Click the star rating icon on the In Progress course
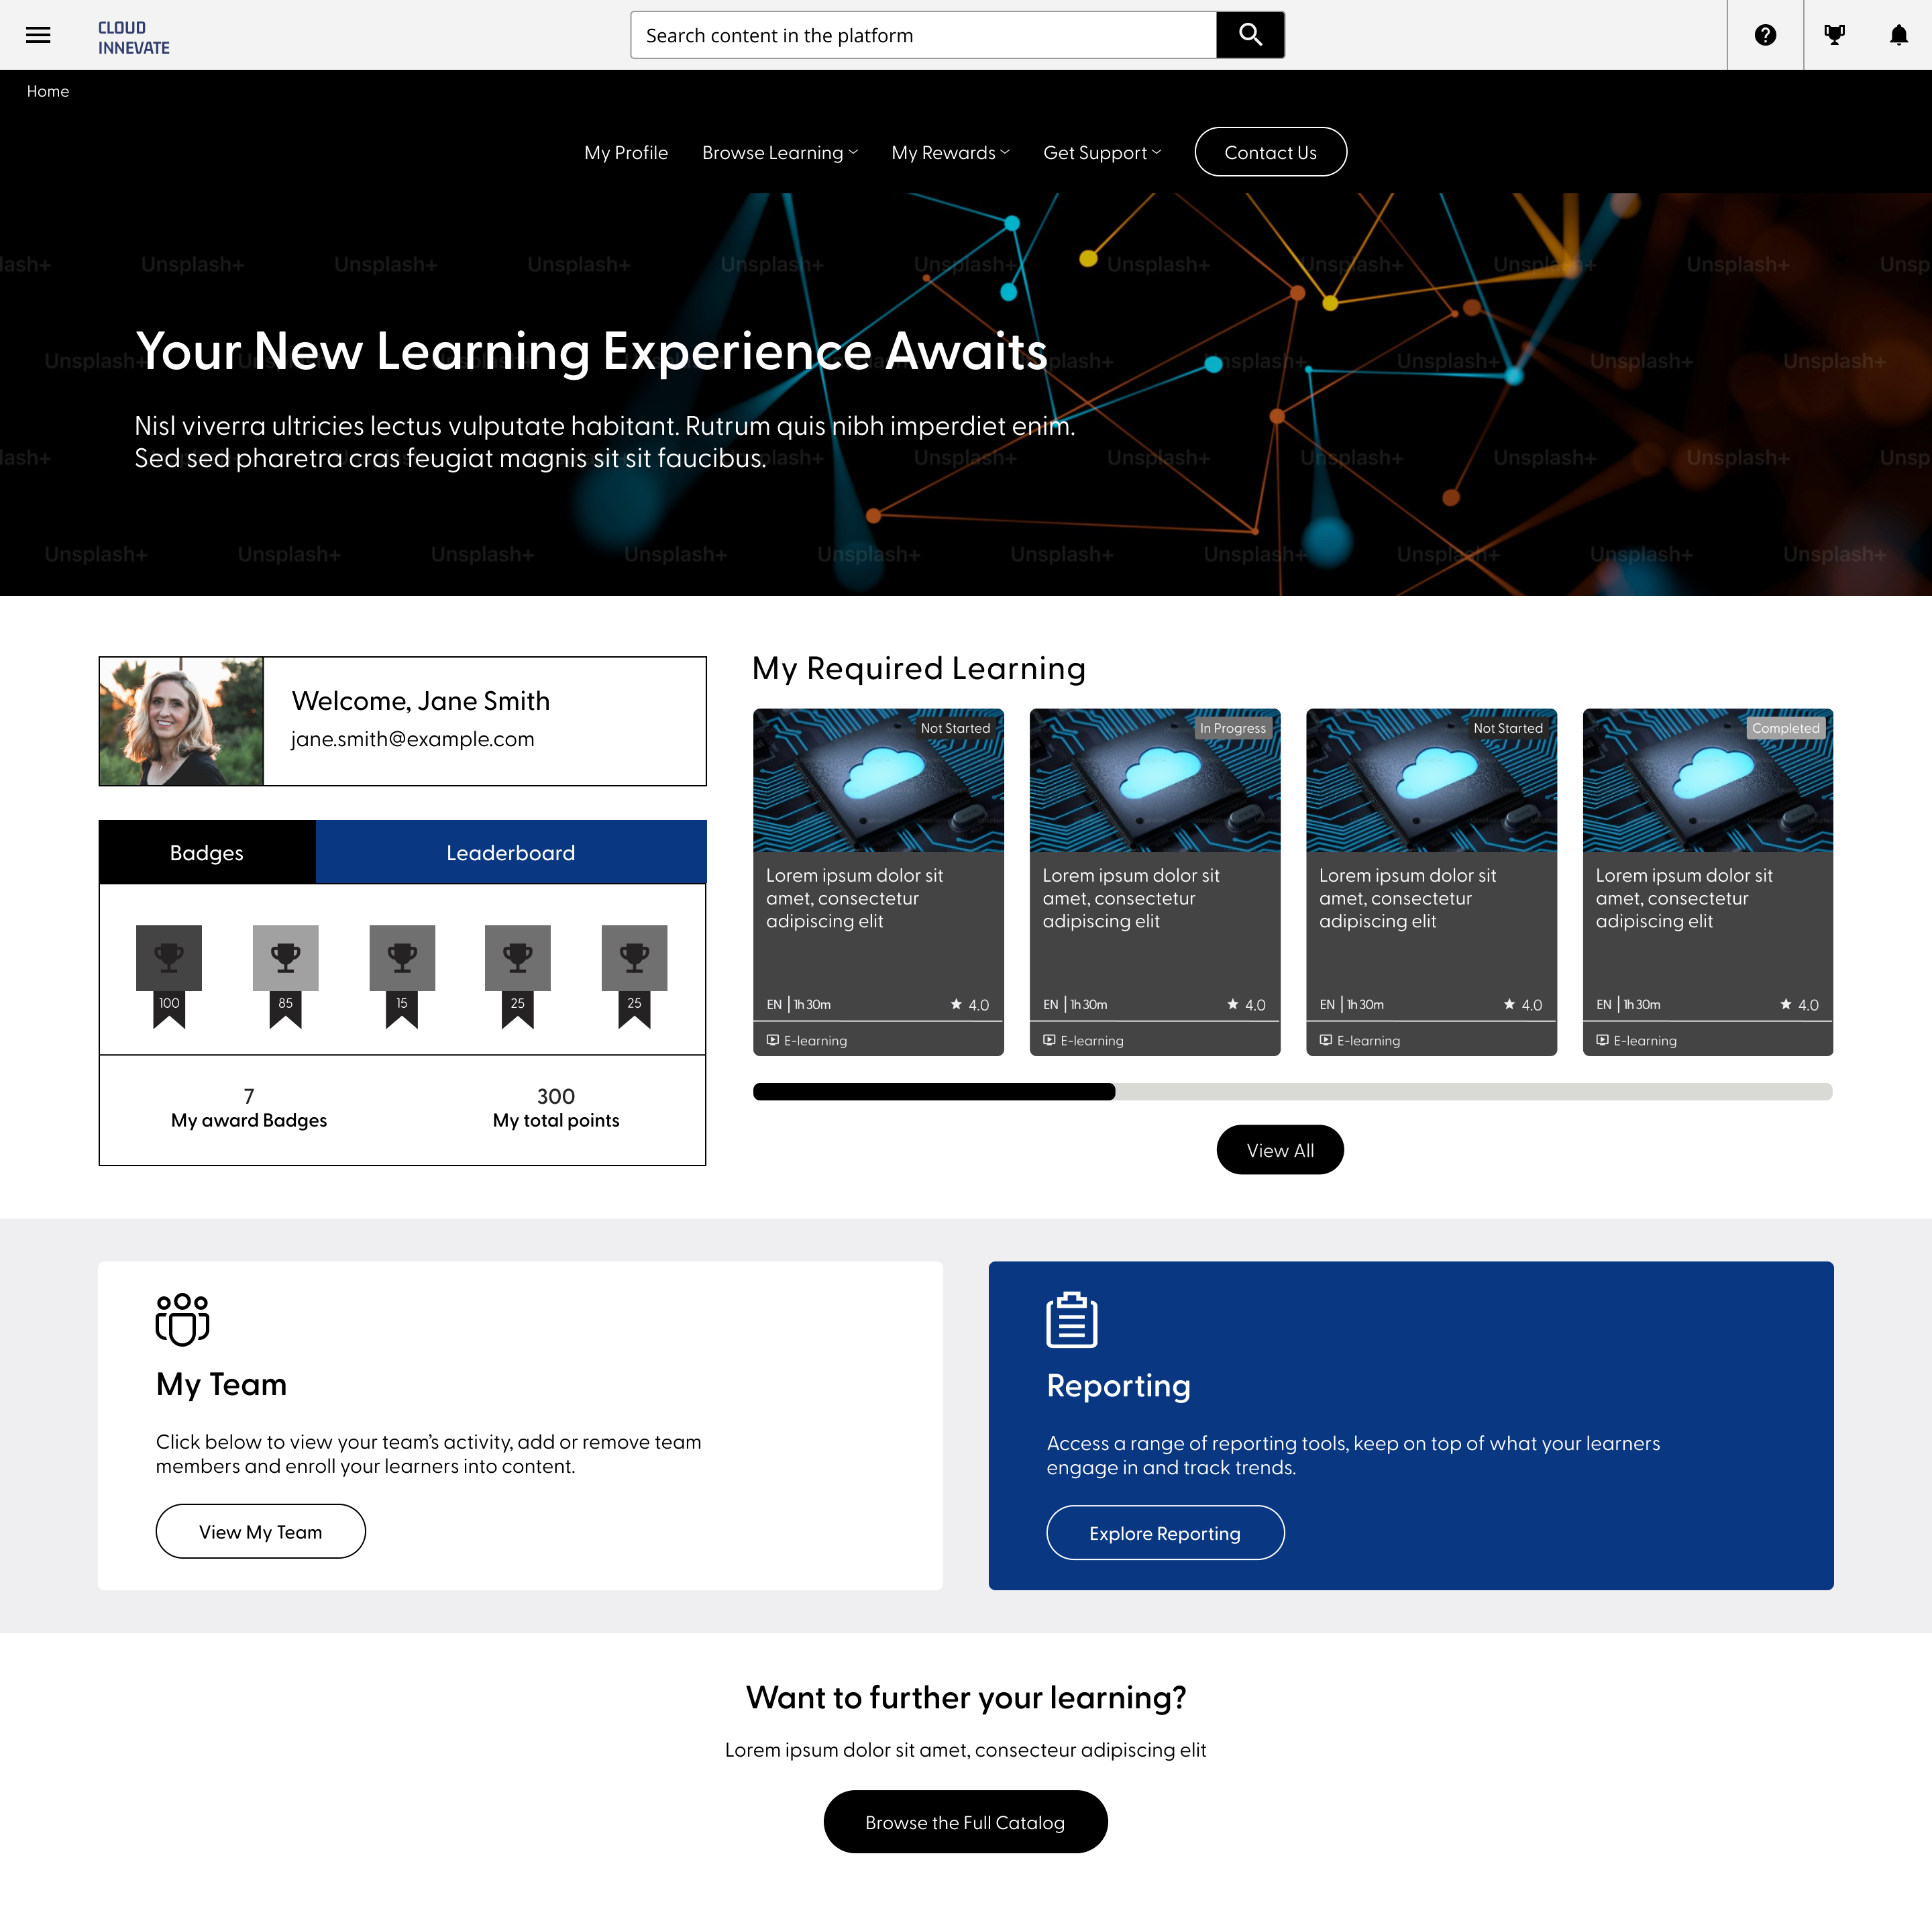 1232,1004
